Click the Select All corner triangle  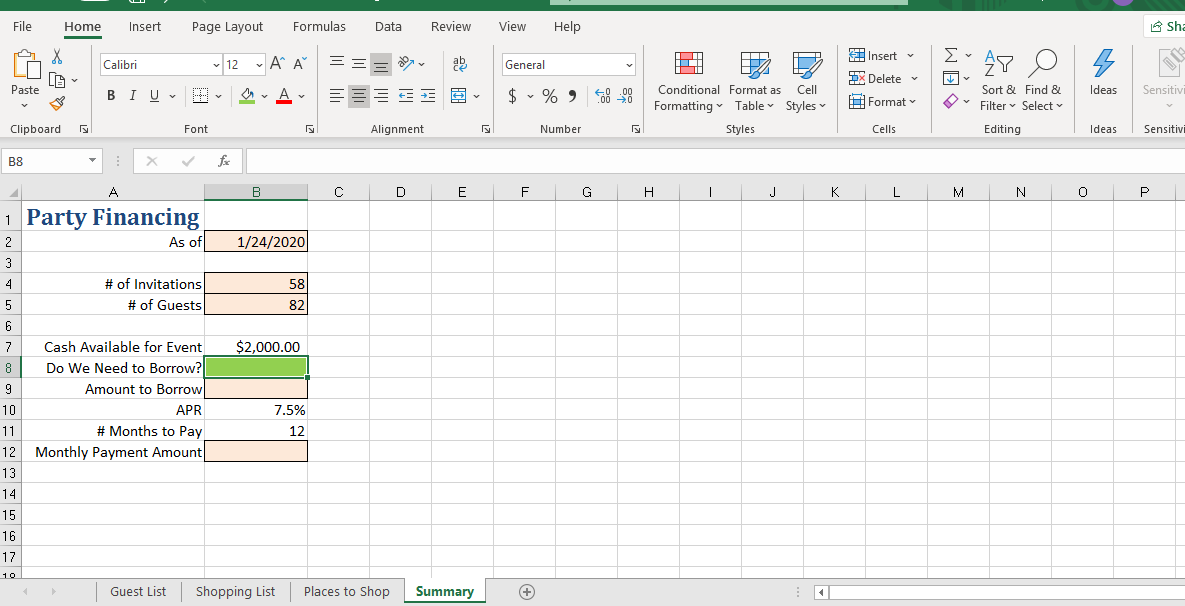pos(11,192)
